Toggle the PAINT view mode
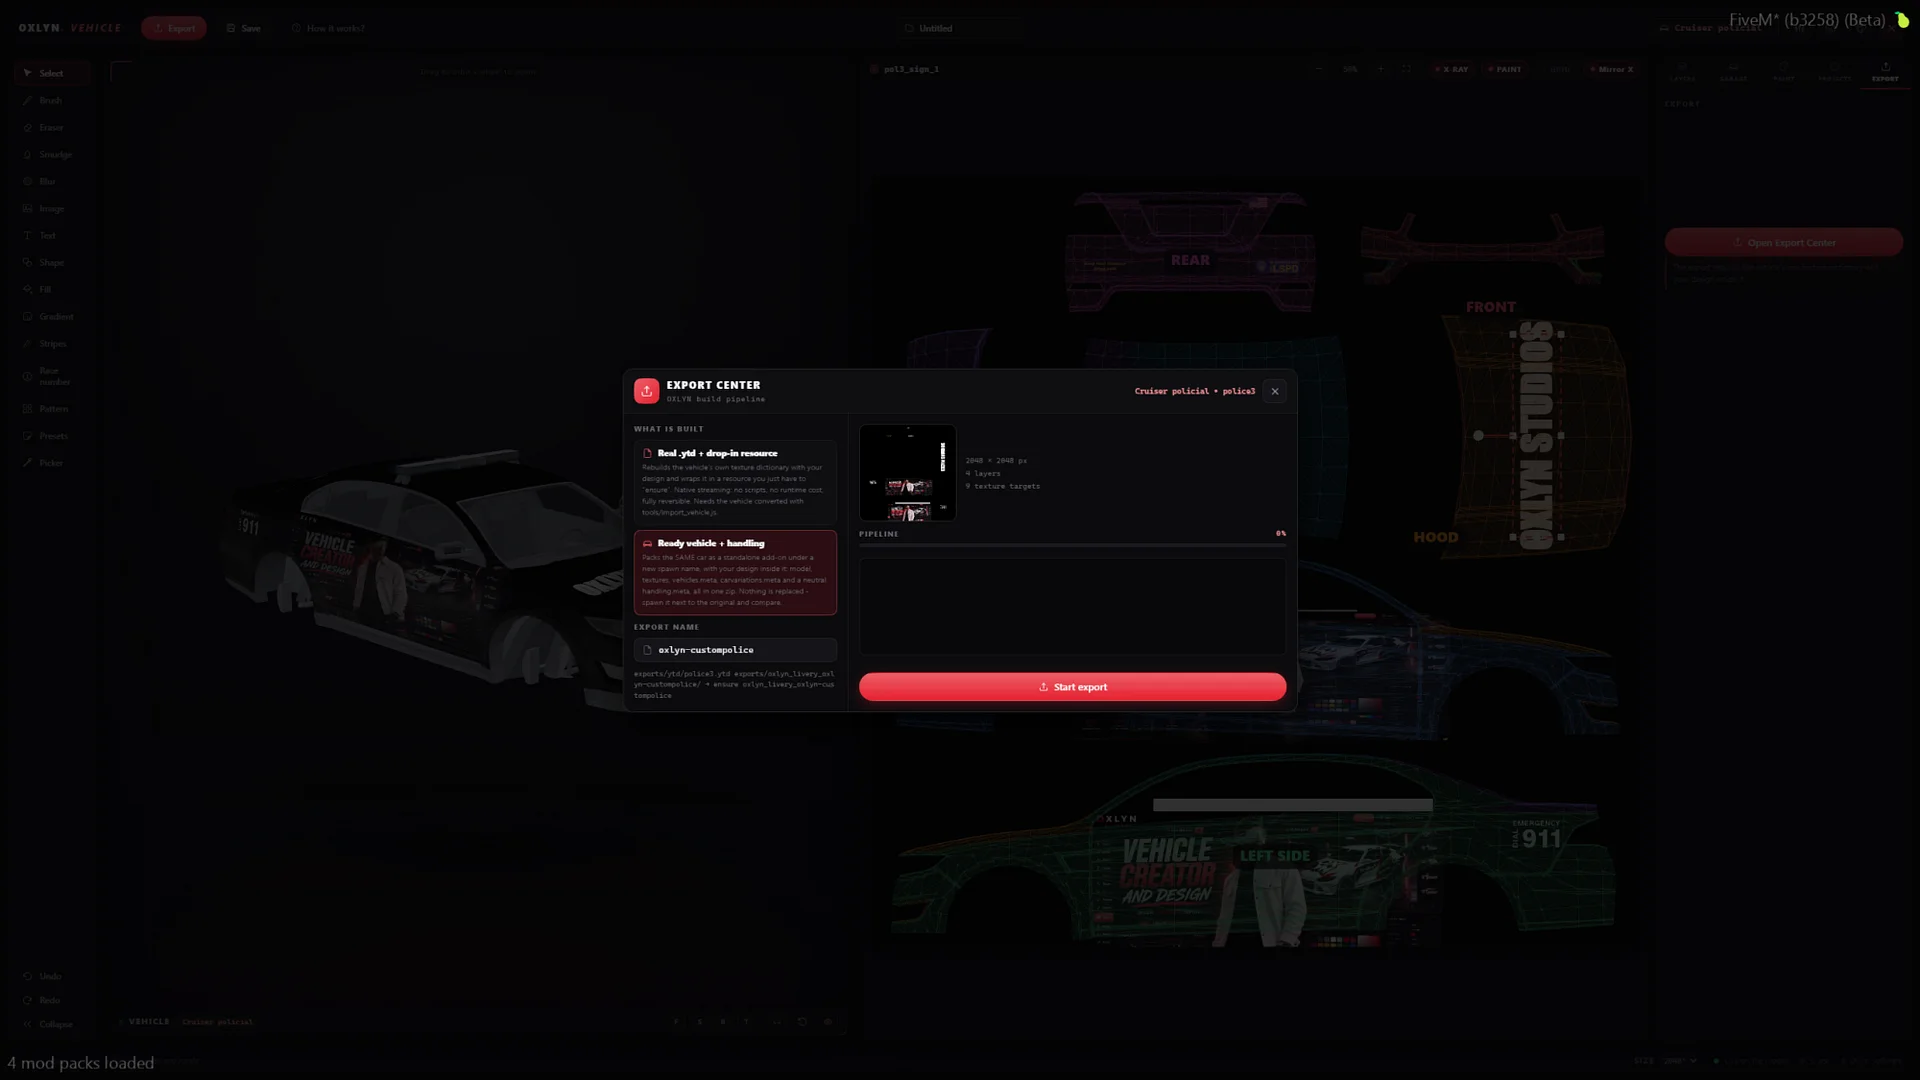Viewport: 1920px width, 1080px height. coord(1505,69)
